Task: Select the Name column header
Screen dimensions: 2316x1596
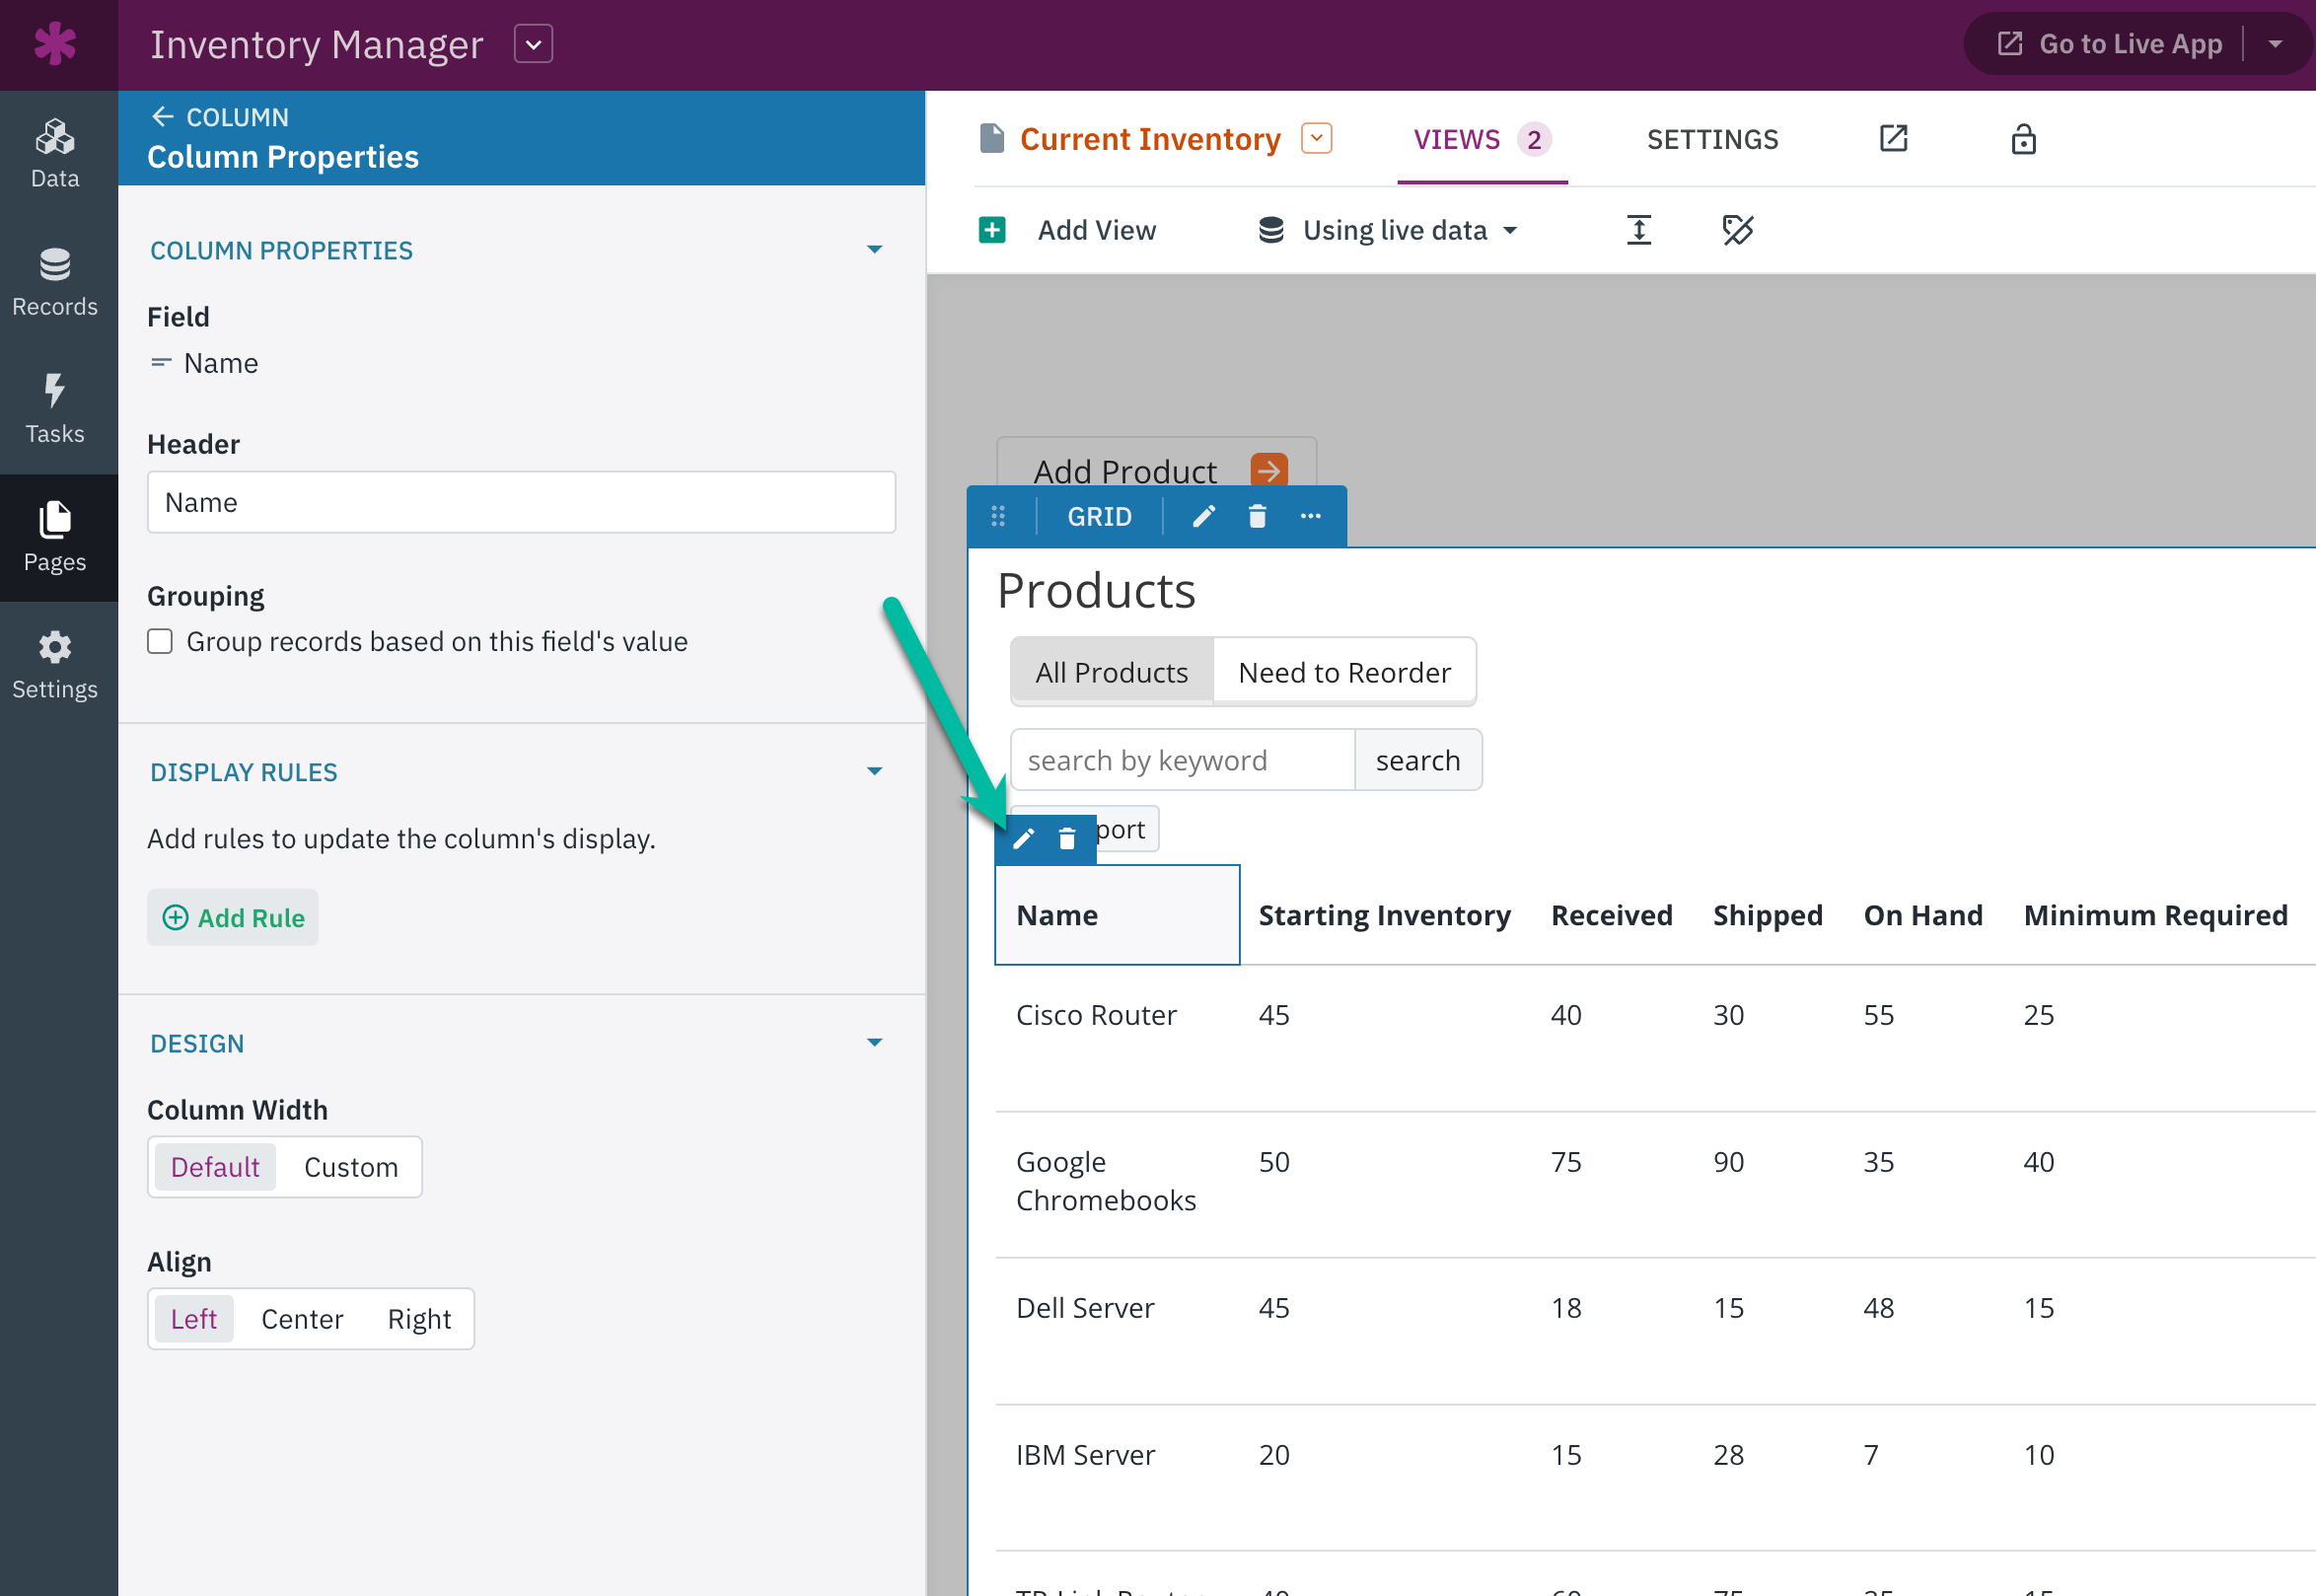Action: point(1117,915)
